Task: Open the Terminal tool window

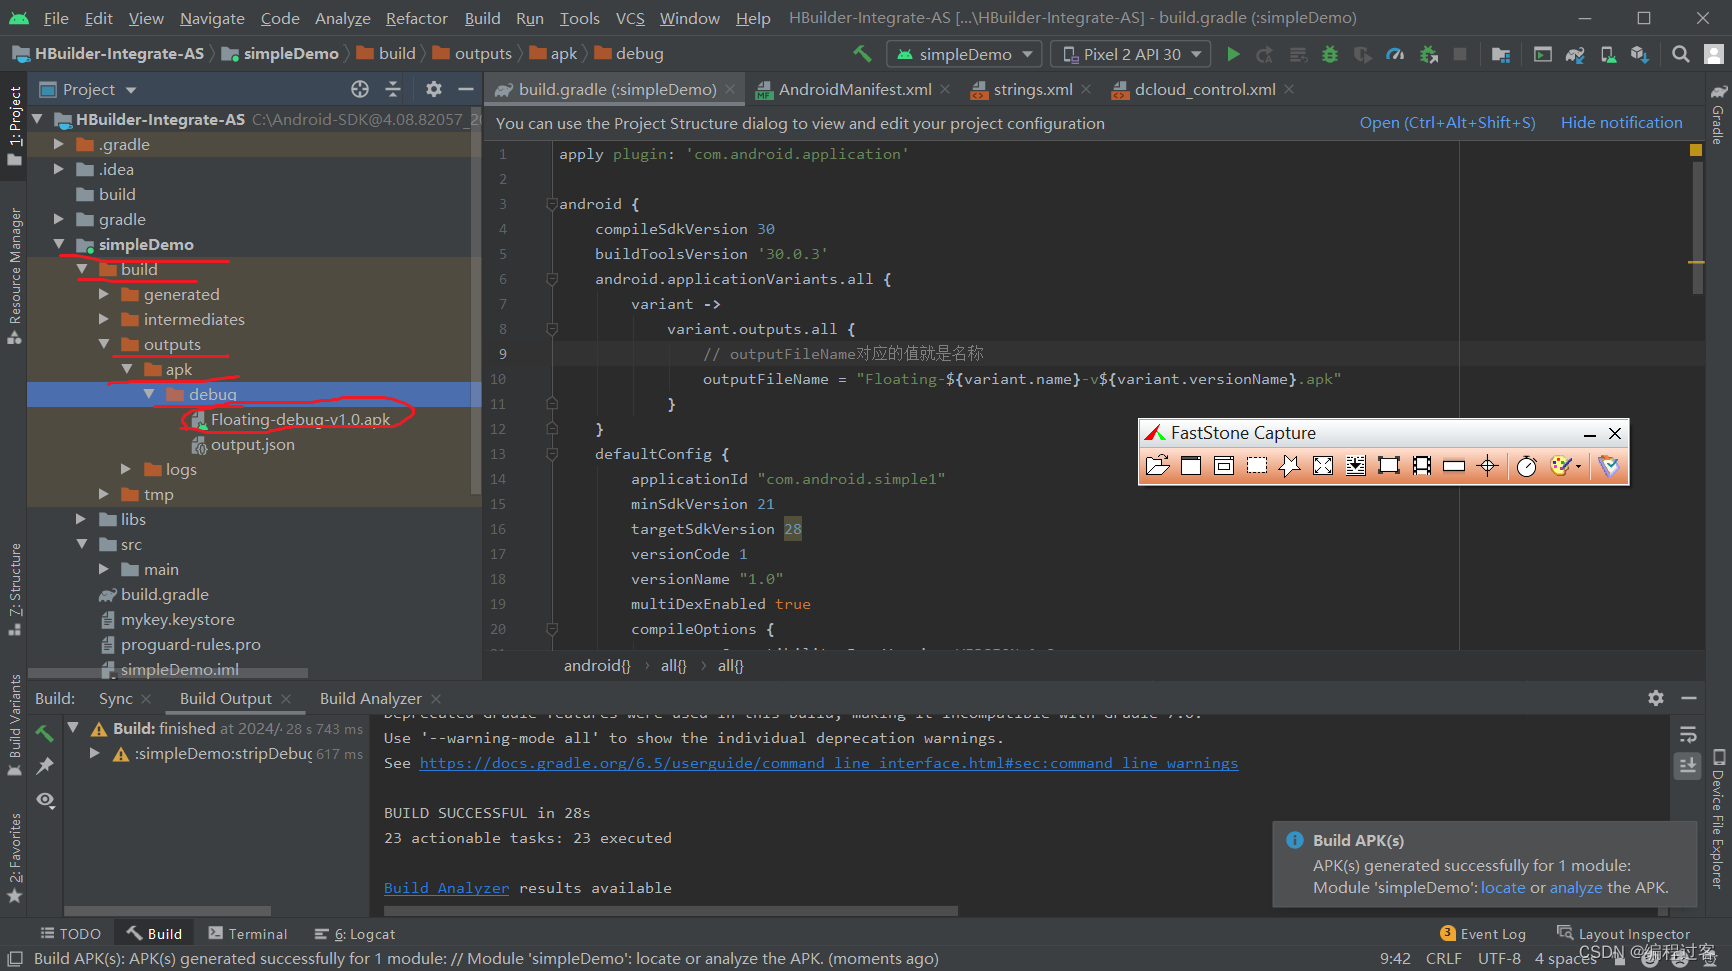Action: click(x=247, y=934)
